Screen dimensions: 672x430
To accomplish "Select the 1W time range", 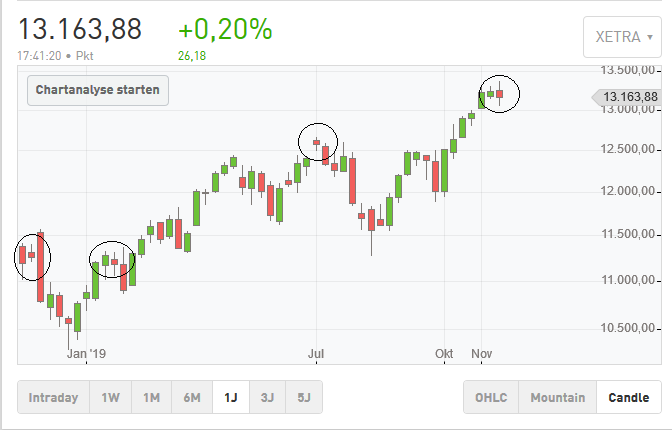I will click(110, 397).
